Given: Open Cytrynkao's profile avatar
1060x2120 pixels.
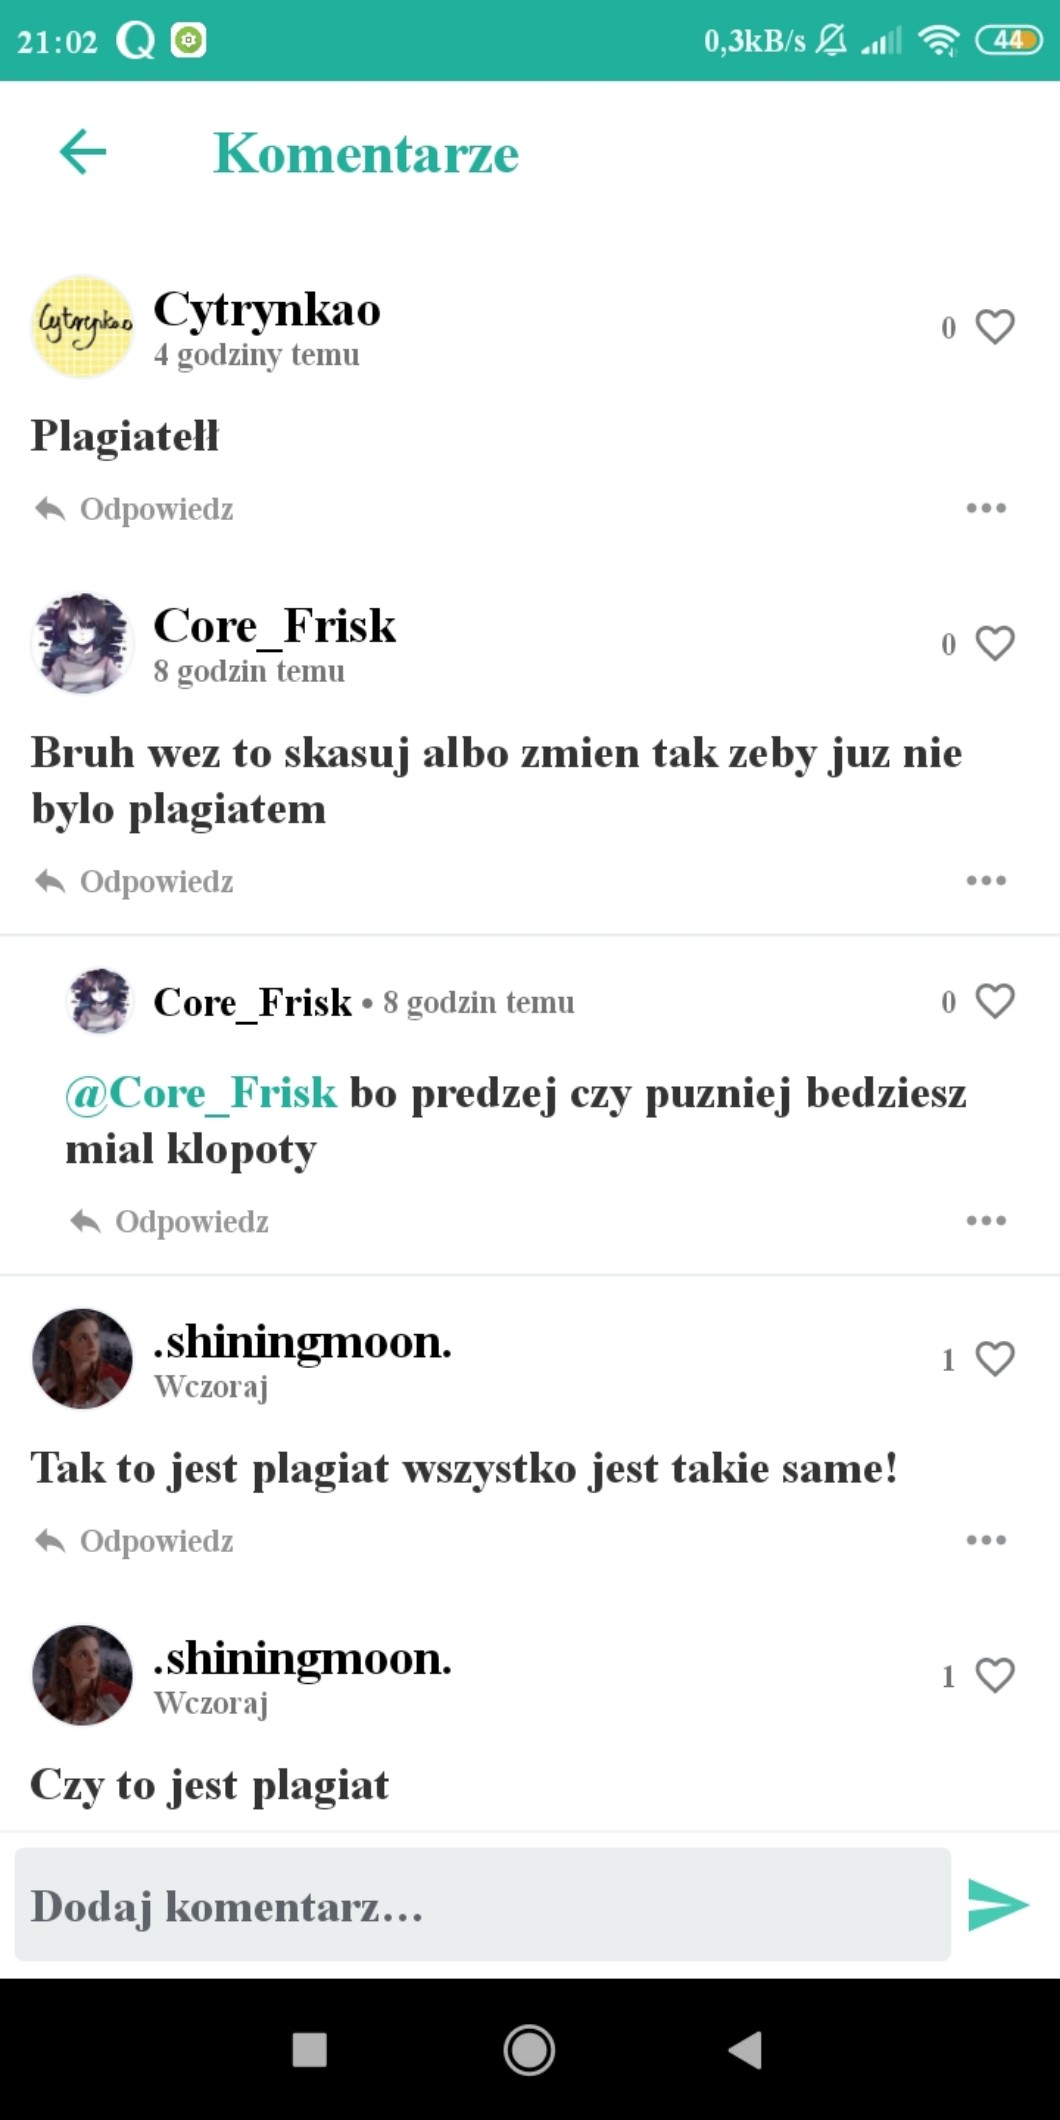Looking at the screenshot, I should point(83,327).
